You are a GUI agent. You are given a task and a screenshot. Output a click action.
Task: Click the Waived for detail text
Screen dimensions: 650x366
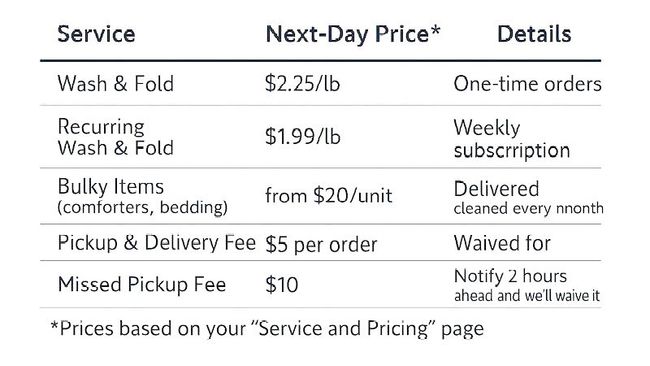coord(502,243)
